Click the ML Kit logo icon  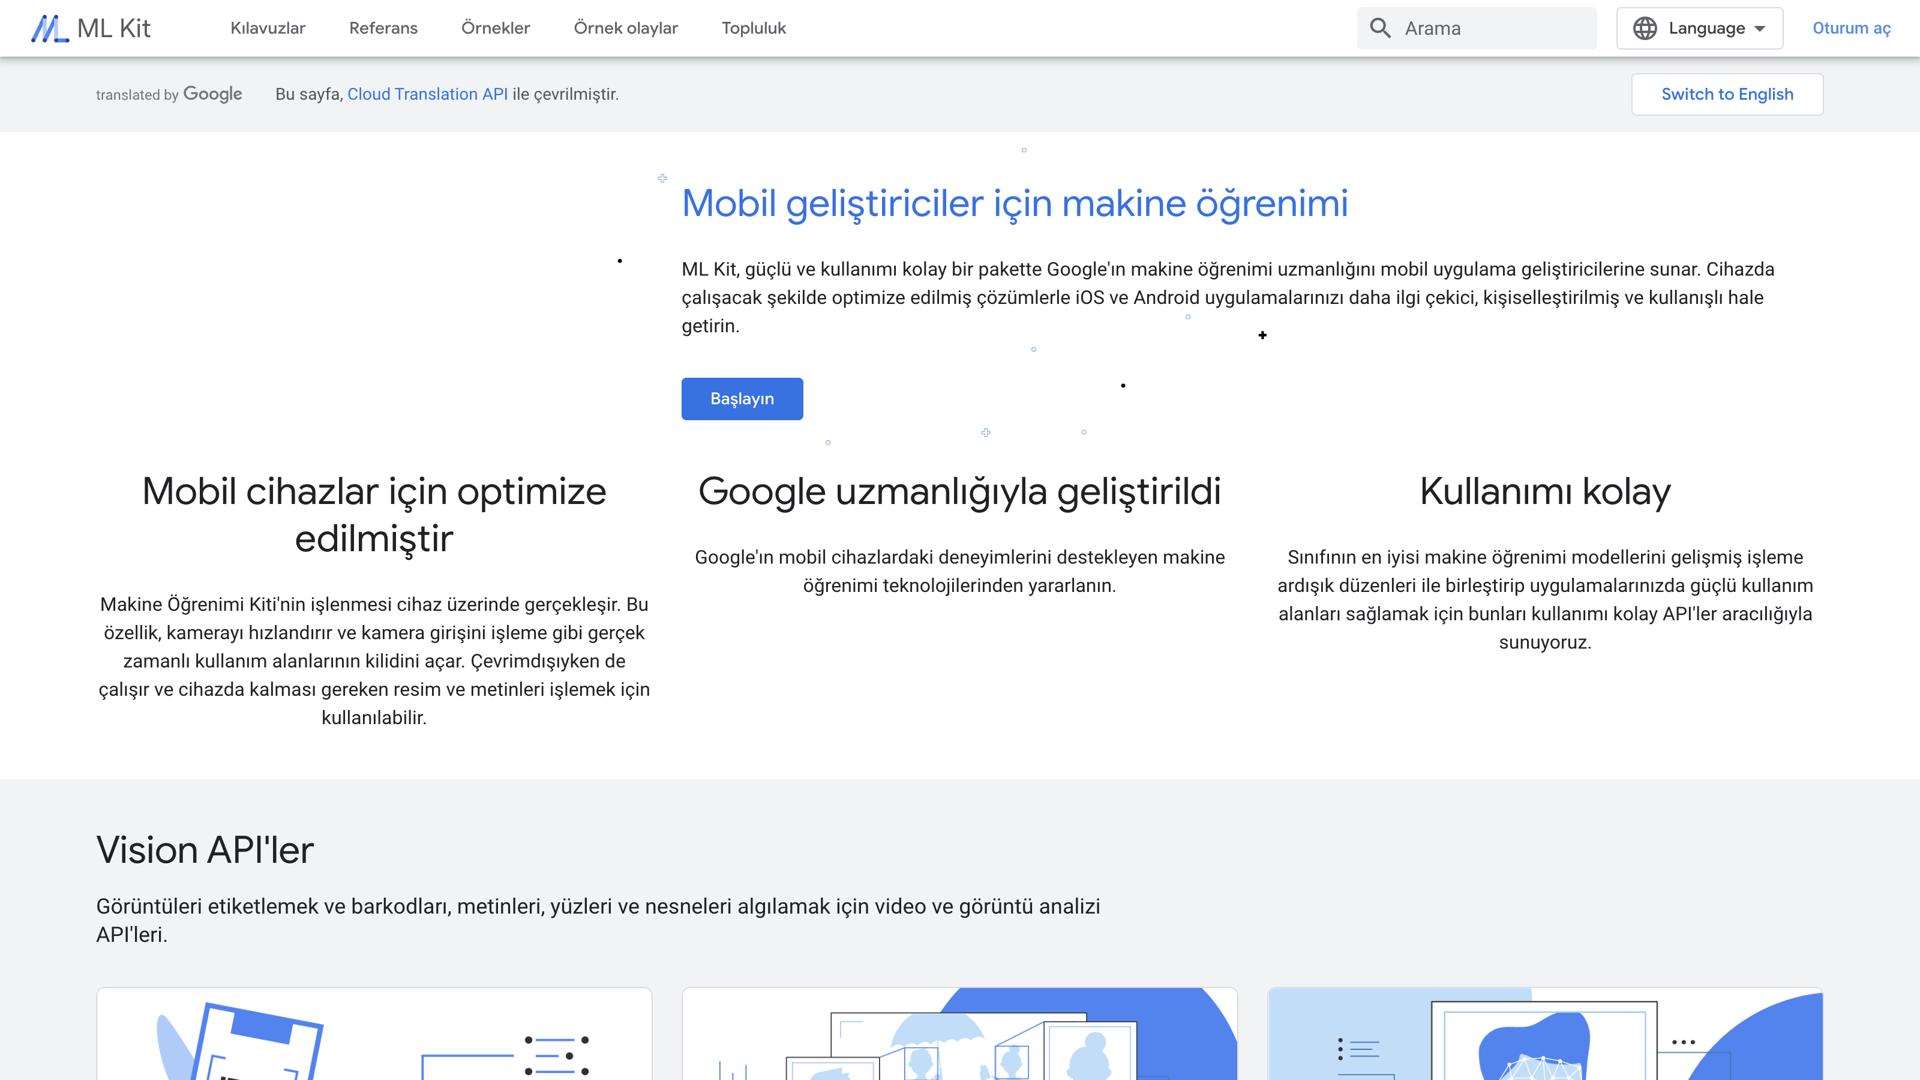47,28
